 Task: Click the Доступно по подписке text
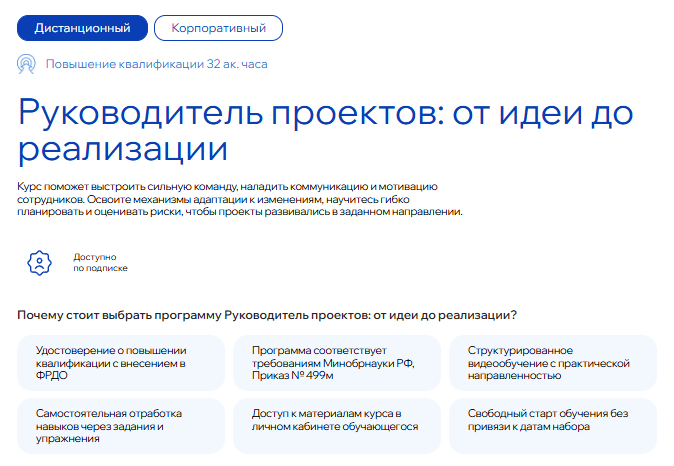point(100,263)
